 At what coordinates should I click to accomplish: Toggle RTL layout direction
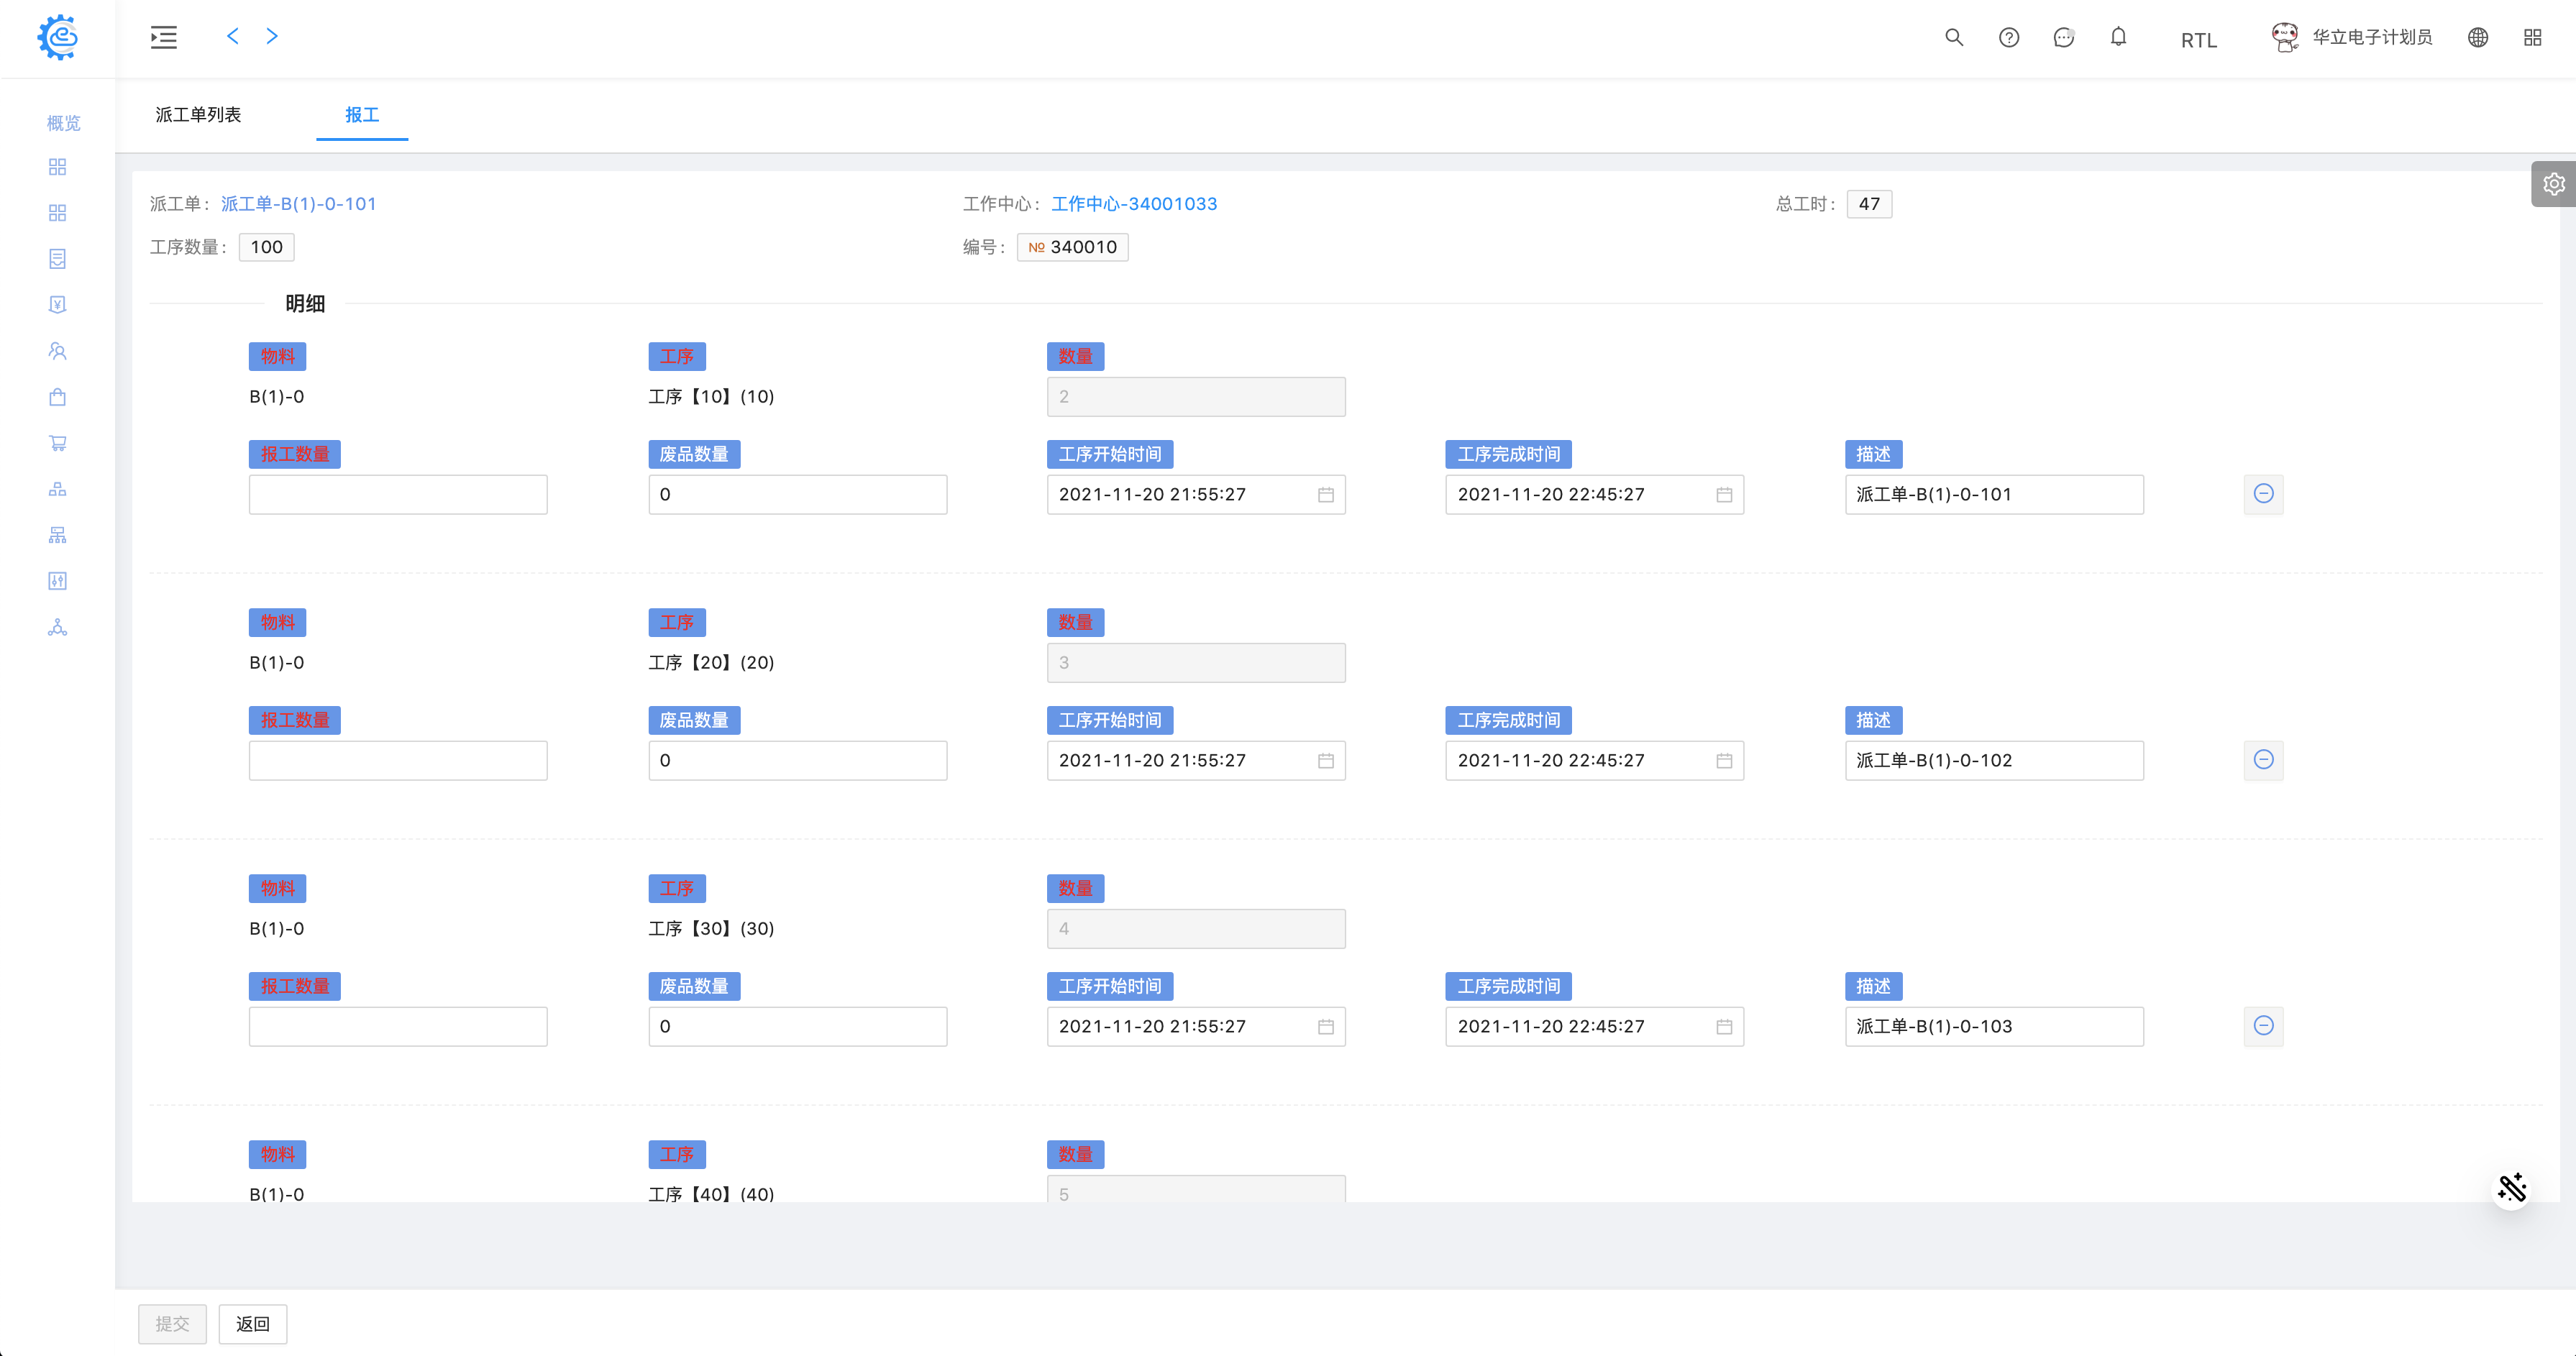tap(2198, 40)
